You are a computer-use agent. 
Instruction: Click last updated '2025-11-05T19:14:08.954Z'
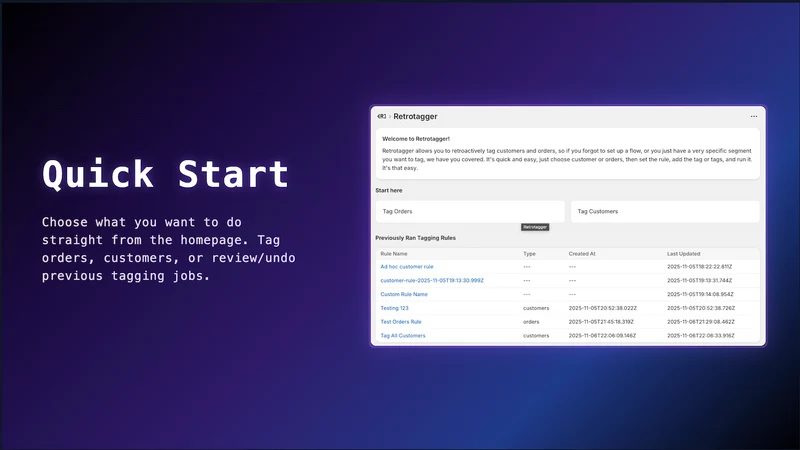pos(700,294)
